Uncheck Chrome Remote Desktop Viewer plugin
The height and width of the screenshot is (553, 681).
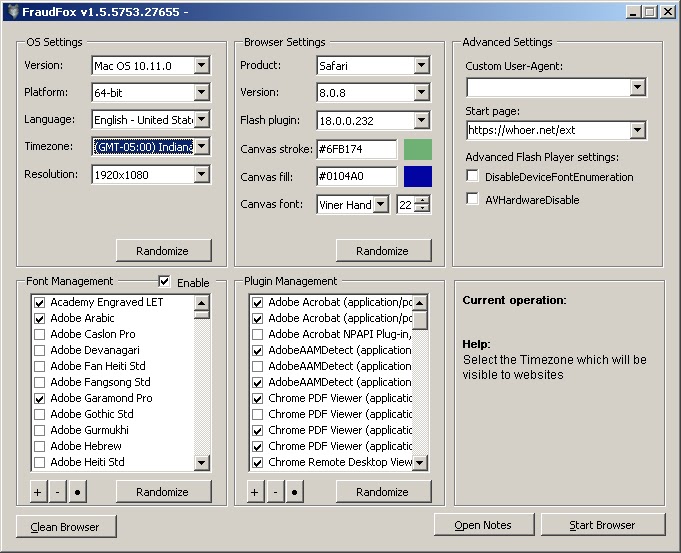pyautogui.click(x=258, y=462)
